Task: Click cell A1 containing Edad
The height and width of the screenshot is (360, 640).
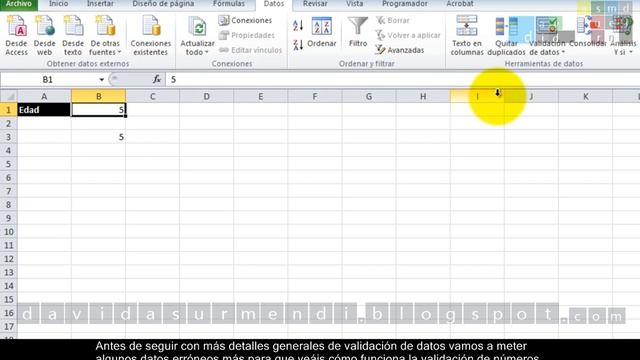Action: pyautogui.click(x=44, y=110)
